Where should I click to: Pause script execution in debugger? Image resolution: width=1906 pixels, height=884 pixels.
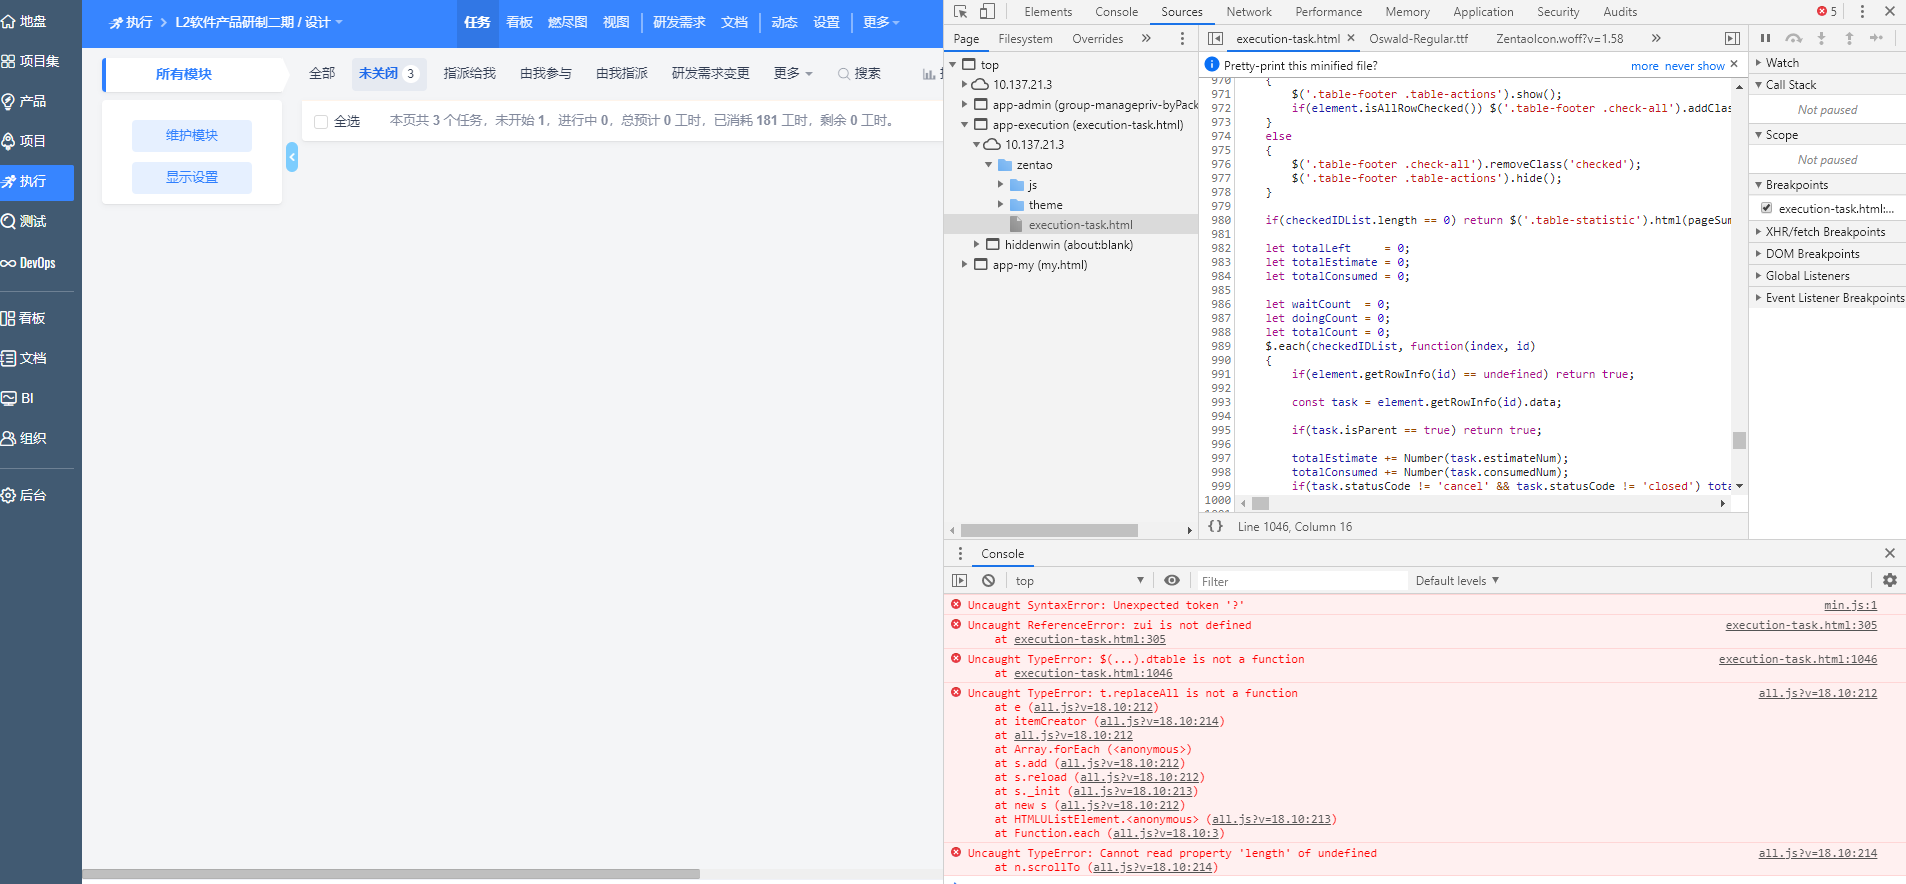click(x=1765, y=38)
